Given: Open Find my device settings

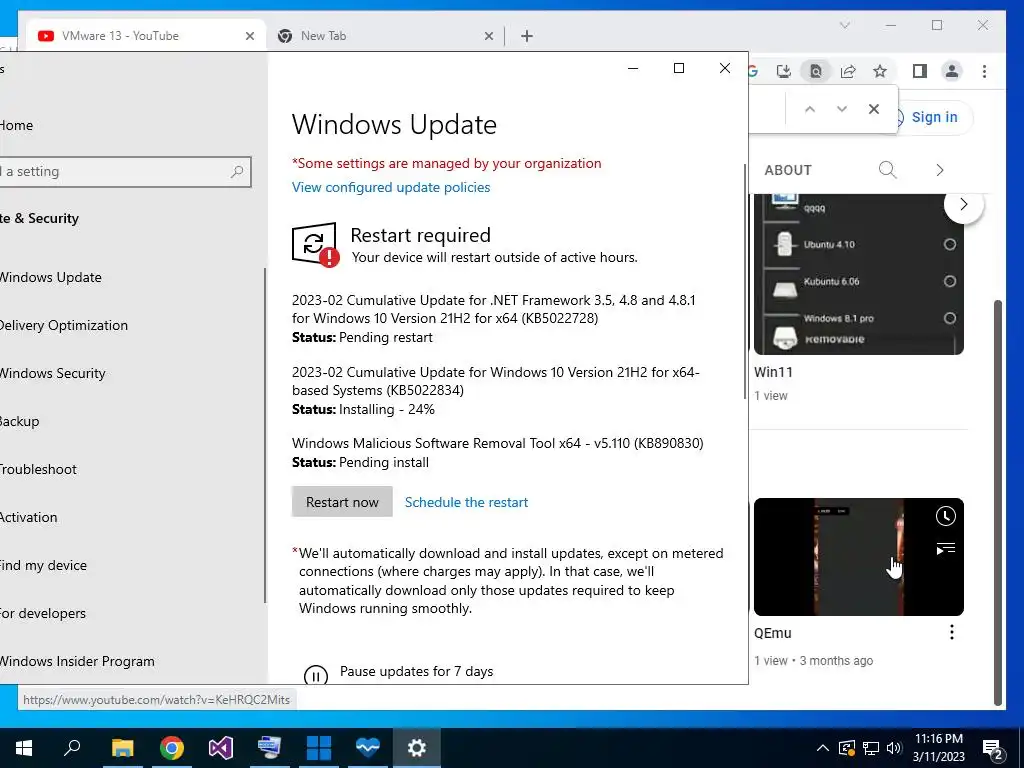Looking at the screenshot, I should (x=43, y=565).
